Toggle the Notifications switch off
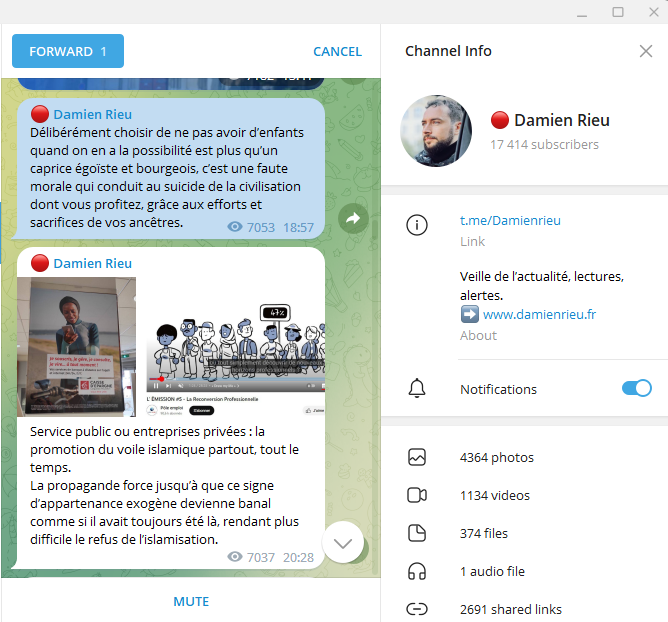Viewport: 668px width, 622px height. click(x=636, y=389)
